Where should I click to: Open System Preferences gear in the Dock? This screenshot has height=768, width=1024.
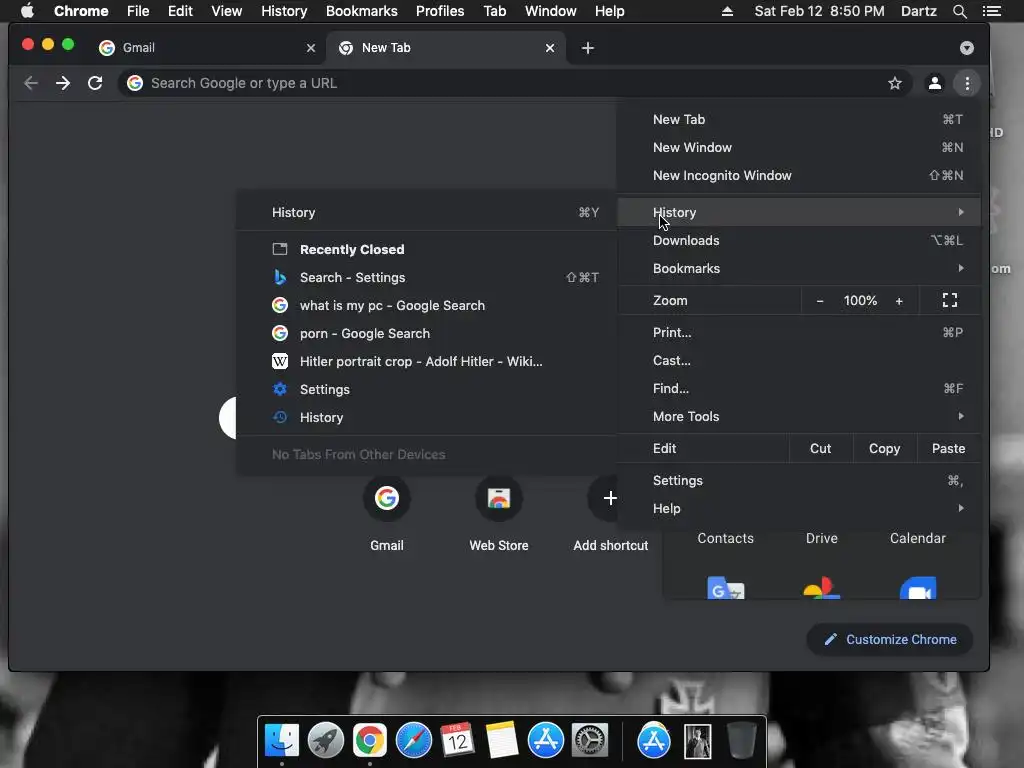pyautogui.click(x=590, y=741)
